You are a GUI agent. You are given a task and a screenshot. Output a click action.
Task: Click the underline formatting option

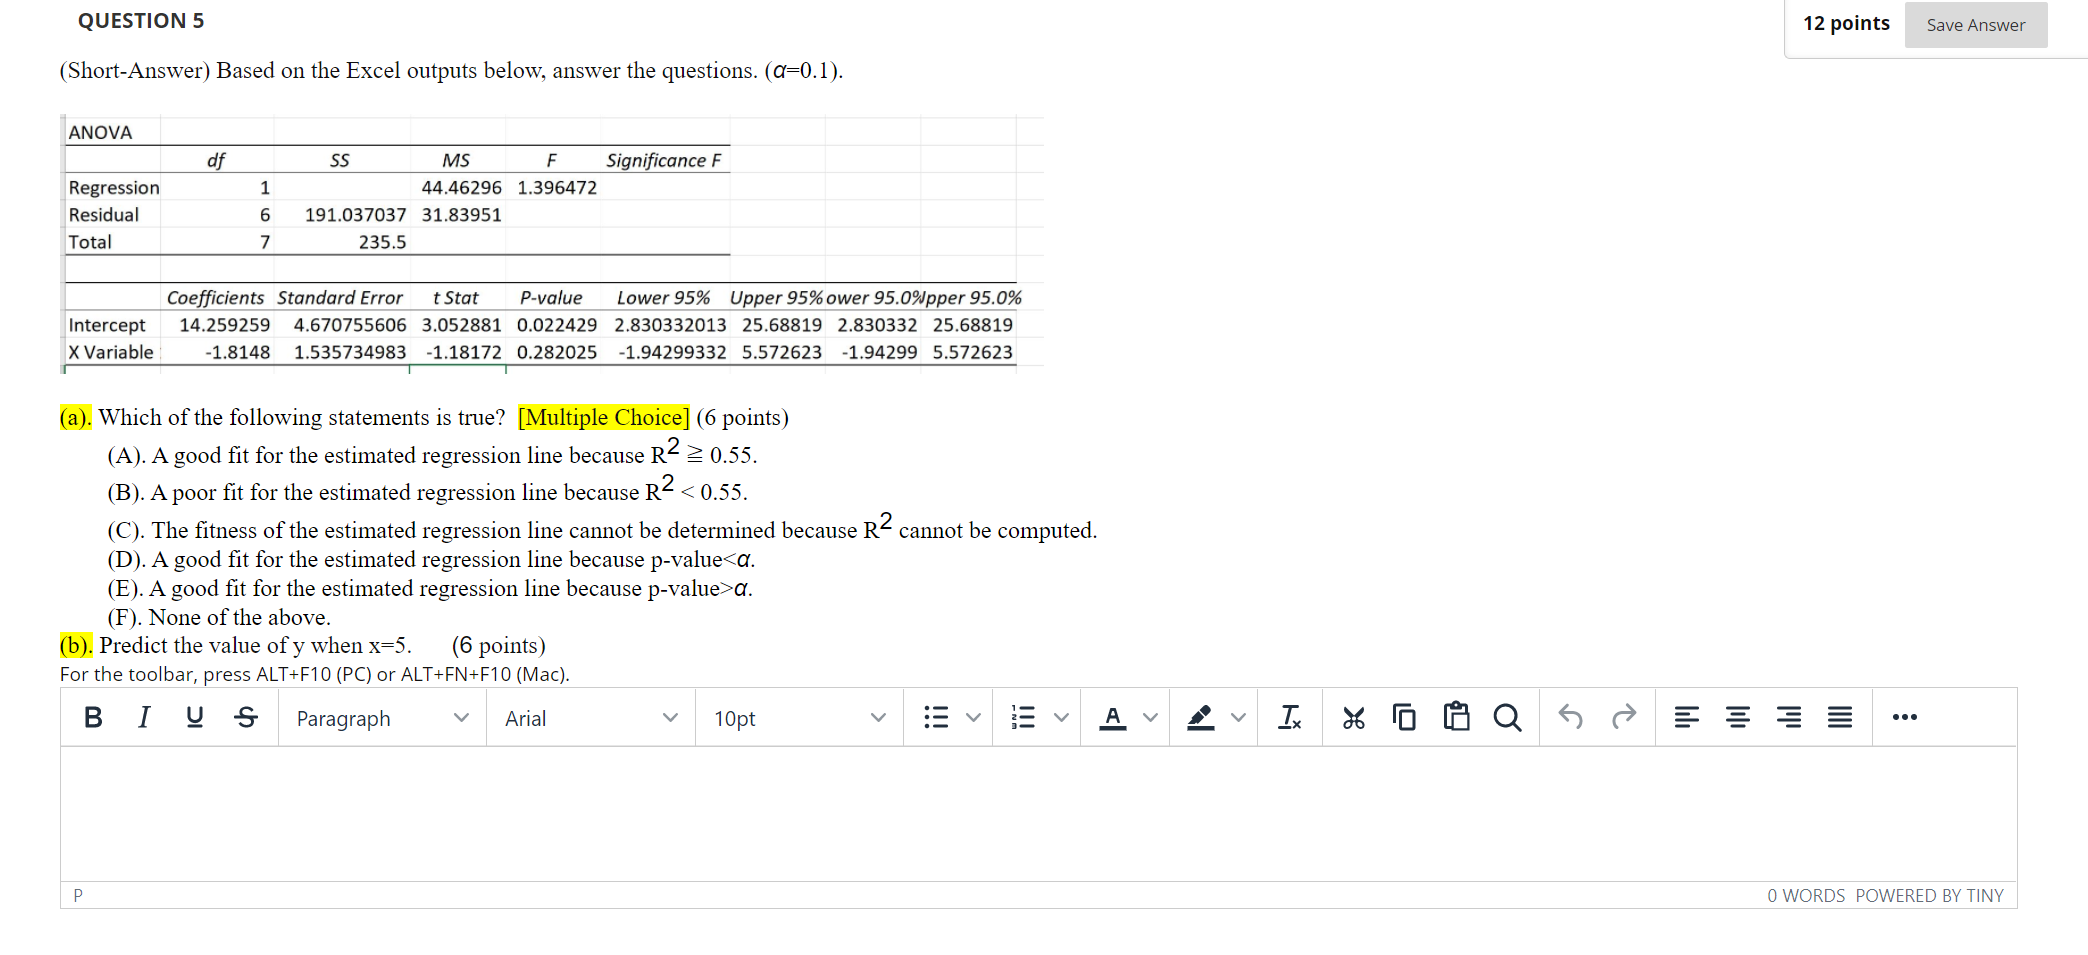(x=195, y=717)
